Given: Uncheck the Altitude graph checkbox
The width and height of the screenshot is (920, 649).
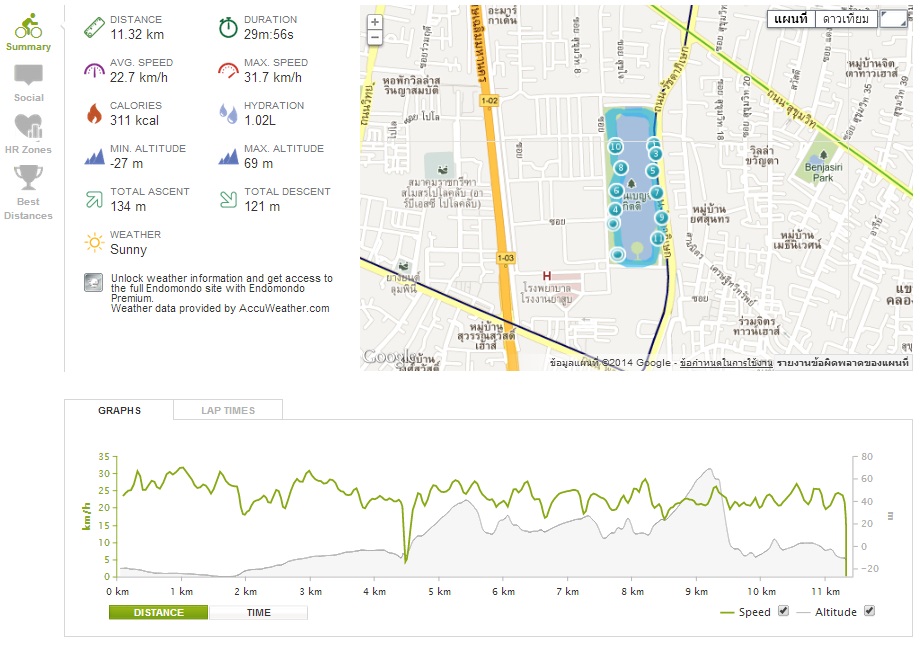Looking at the screenshot, I should click(869, 611).
